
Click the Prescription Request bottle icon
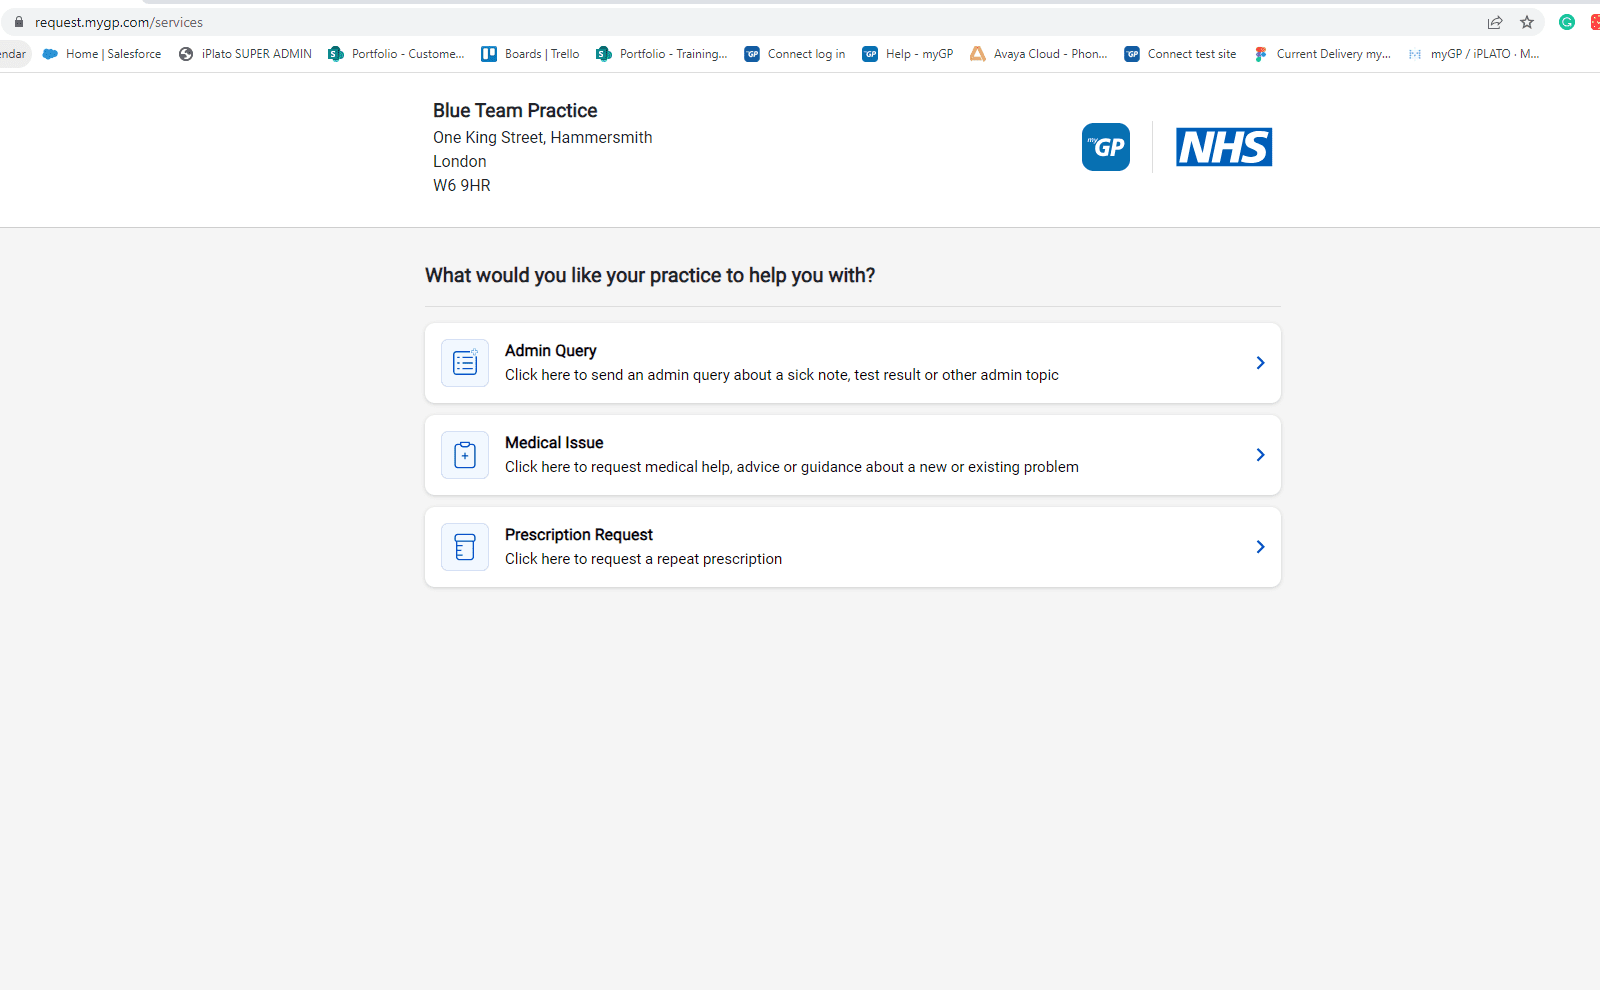pos(465,547)
